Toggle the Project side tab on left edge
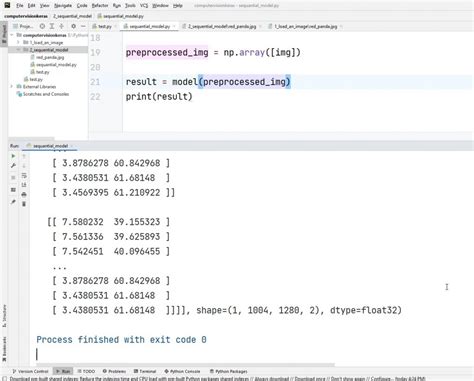 4,33
